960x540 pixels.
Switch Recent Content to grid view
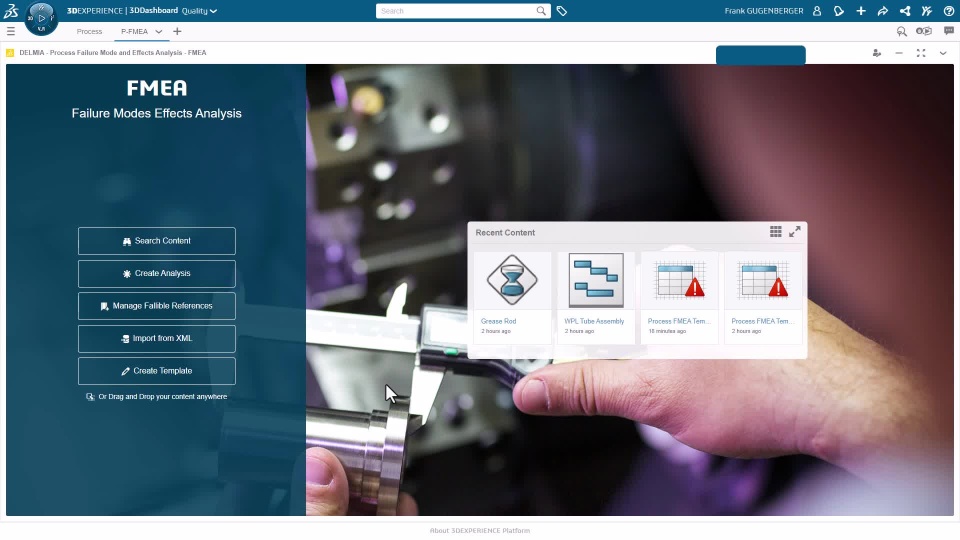[776, 231]
